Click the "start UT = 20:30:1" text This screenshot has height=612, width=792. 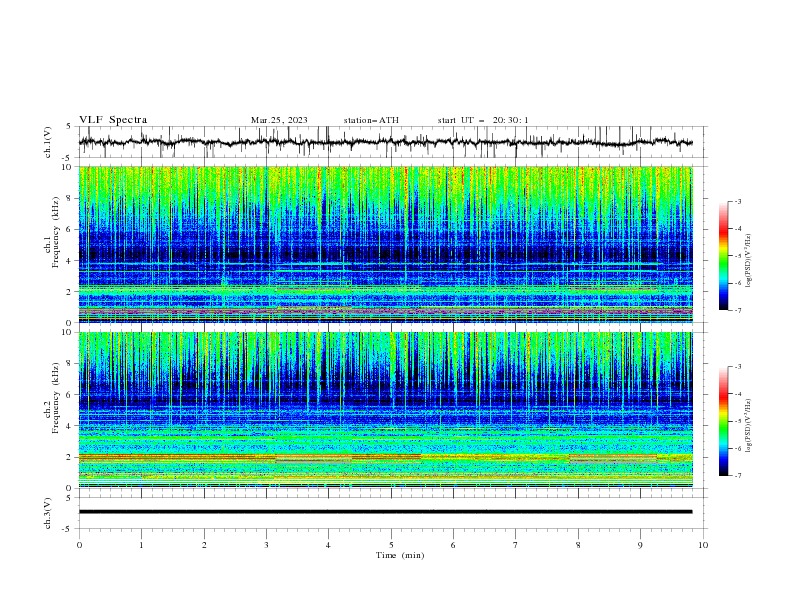point(483,120)
